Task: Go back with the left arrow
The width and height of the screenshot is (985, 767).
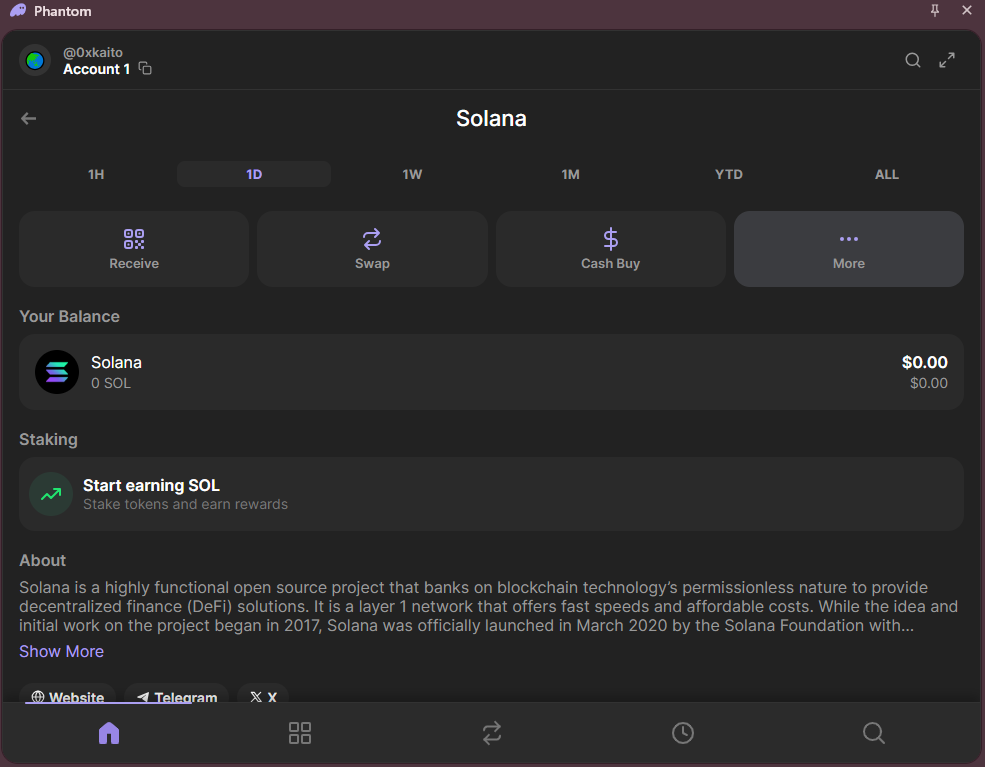Action: (x=28, y=118)
